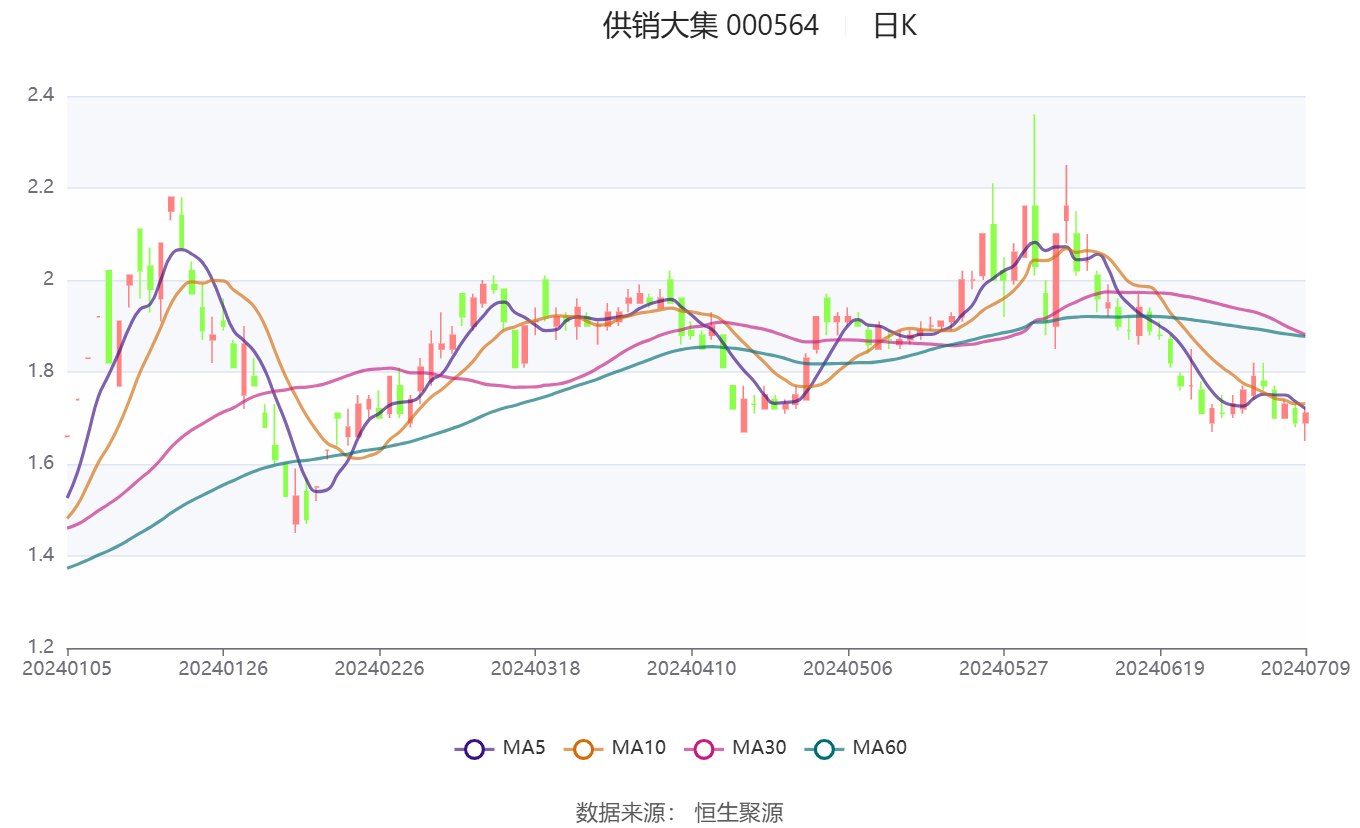Image resolution: width=1360 pixels, height=828 pixels.
Task: Click the data source text 恒生聚源
Action: pyautogui.click(x=739, y=812)
